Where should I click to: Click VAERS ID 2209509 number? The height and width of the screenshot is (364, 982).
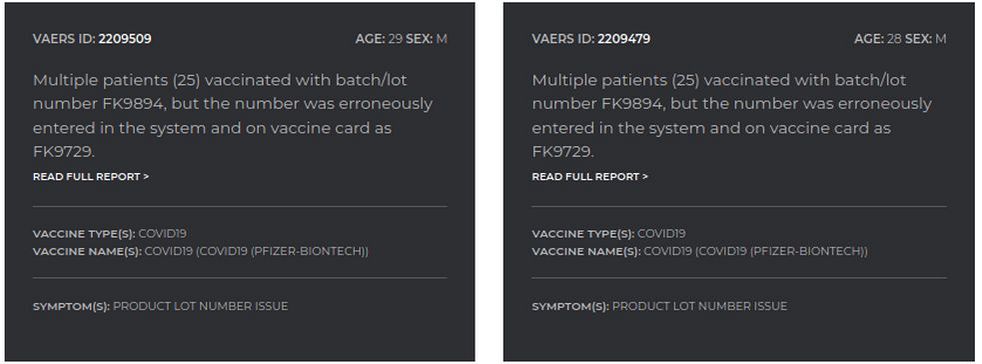click(x=125, y=39)
